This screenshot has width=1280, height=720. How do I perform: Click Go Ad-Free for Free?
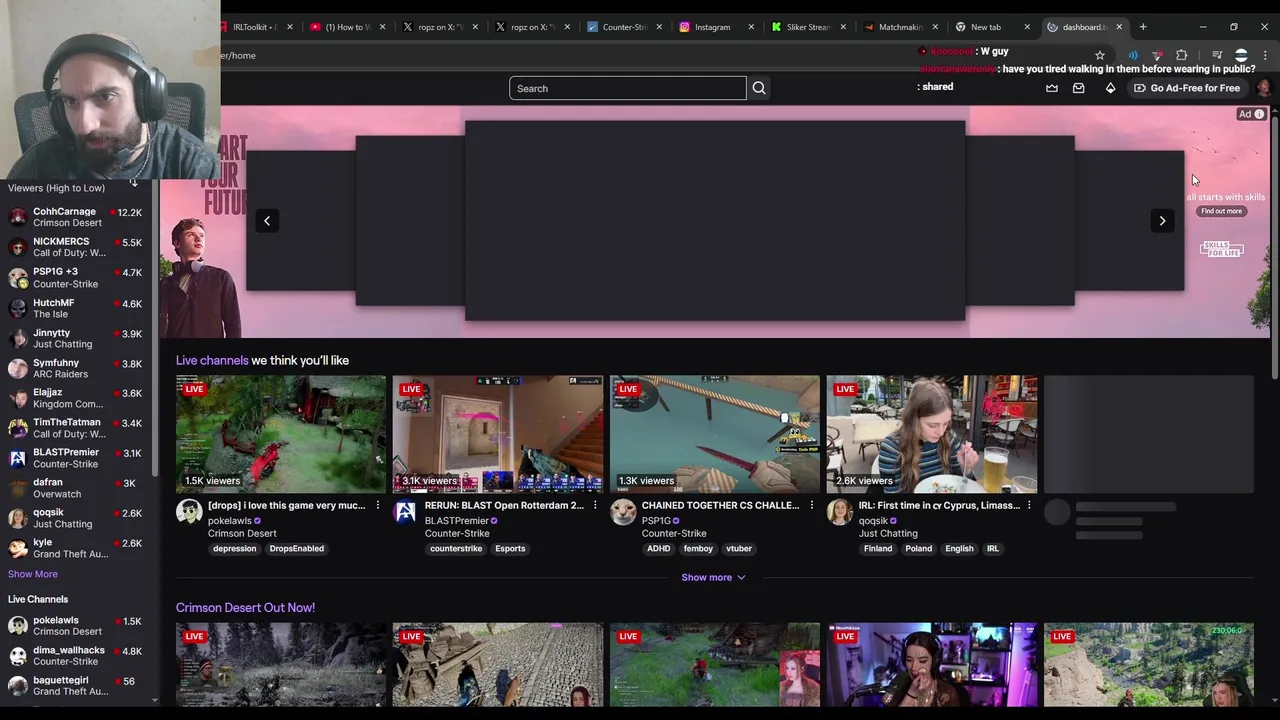1186,88
